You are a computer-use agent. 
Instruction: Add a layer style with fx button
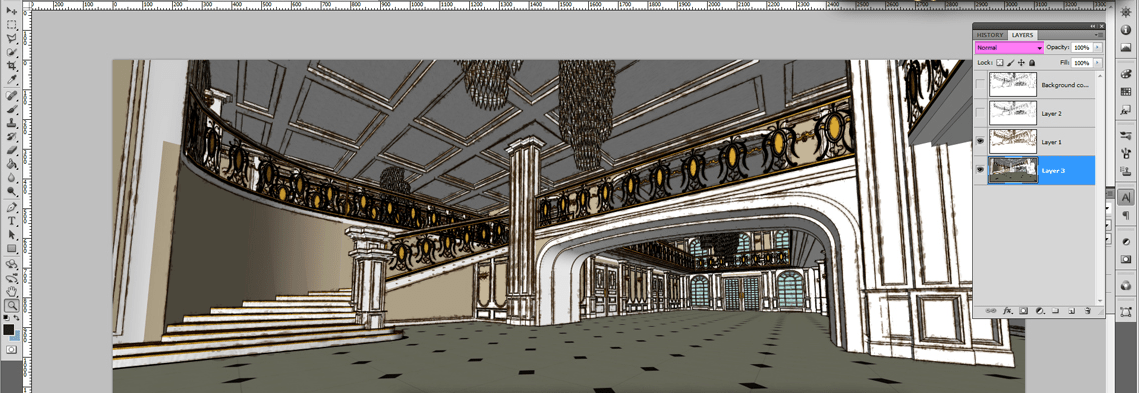pos(1008,310)
